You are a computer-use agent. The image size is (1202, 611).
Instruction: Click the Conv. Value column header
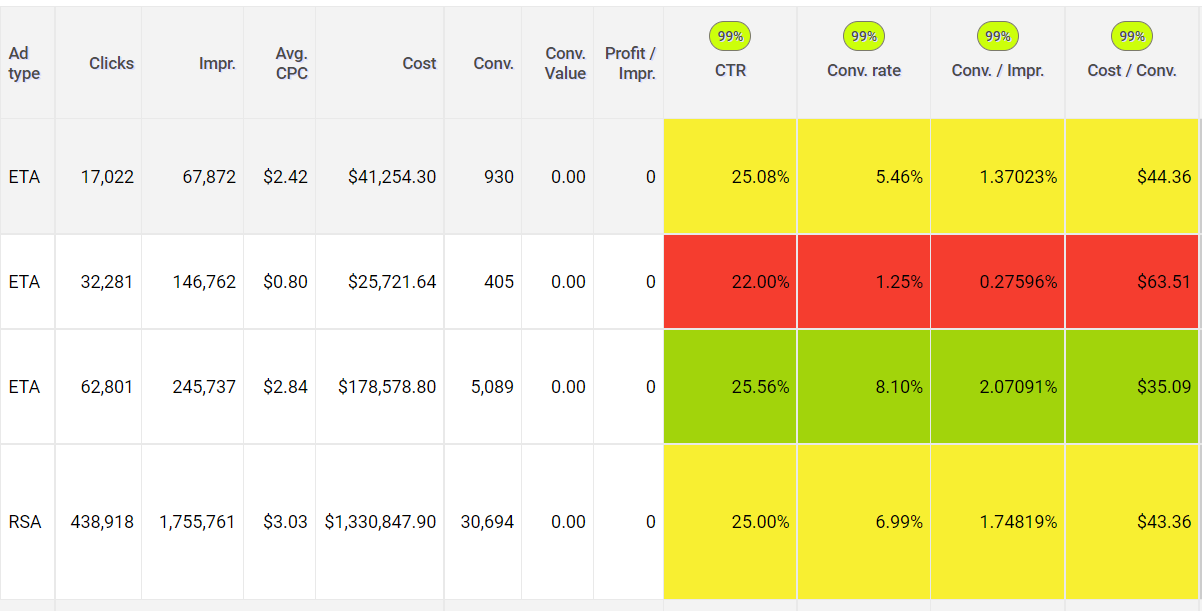(x=565, y=63)
